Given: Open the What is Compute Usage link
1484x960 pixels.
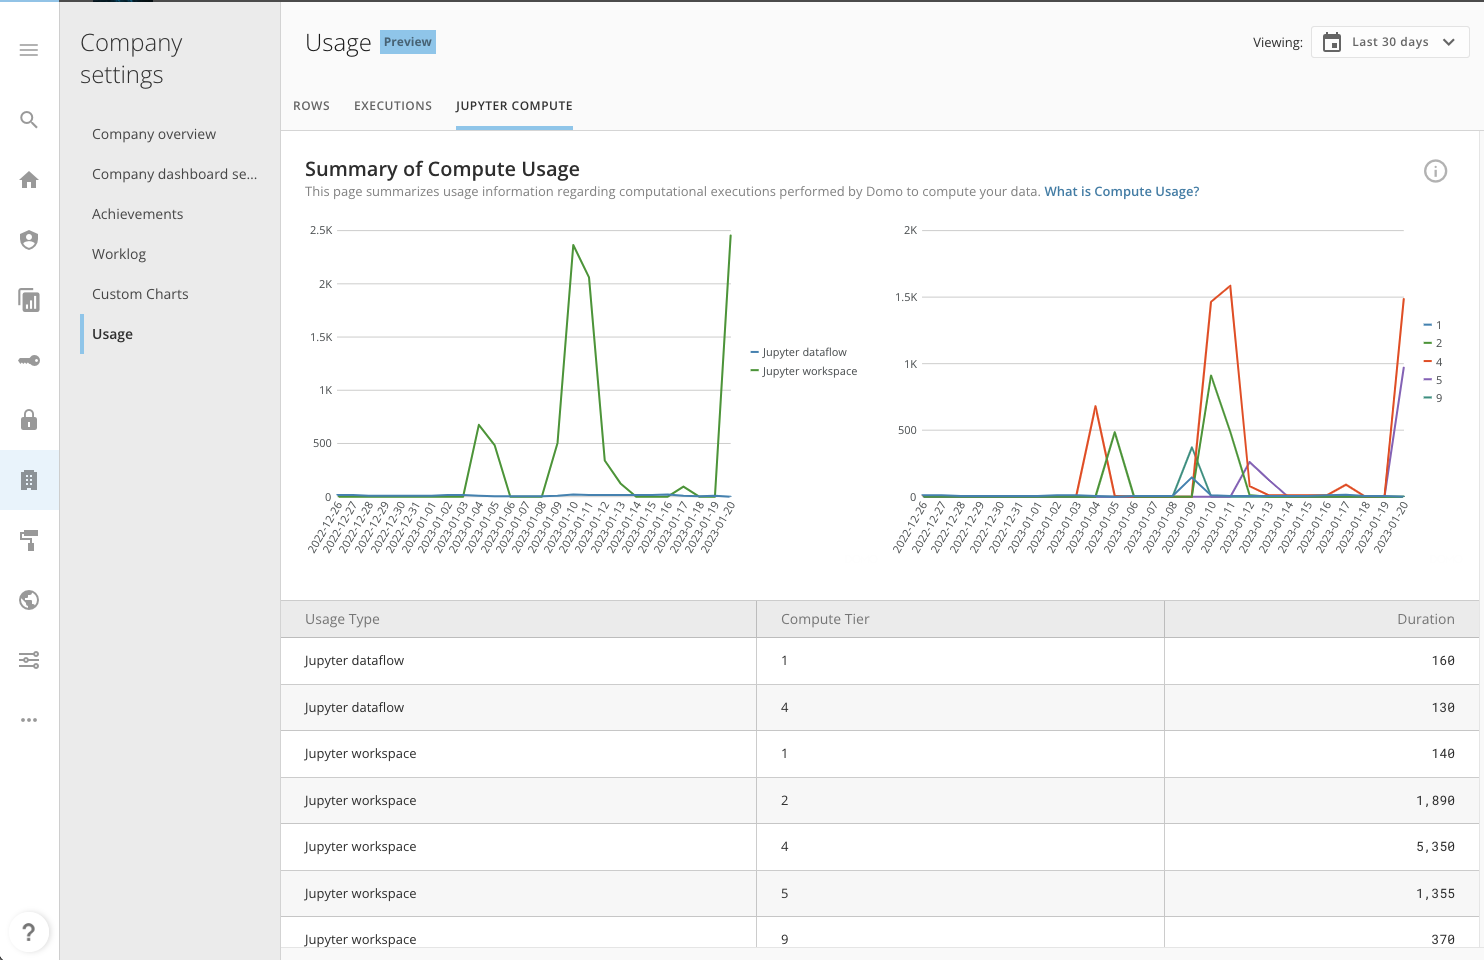Looking at the screenshot, I should 1121,191.
